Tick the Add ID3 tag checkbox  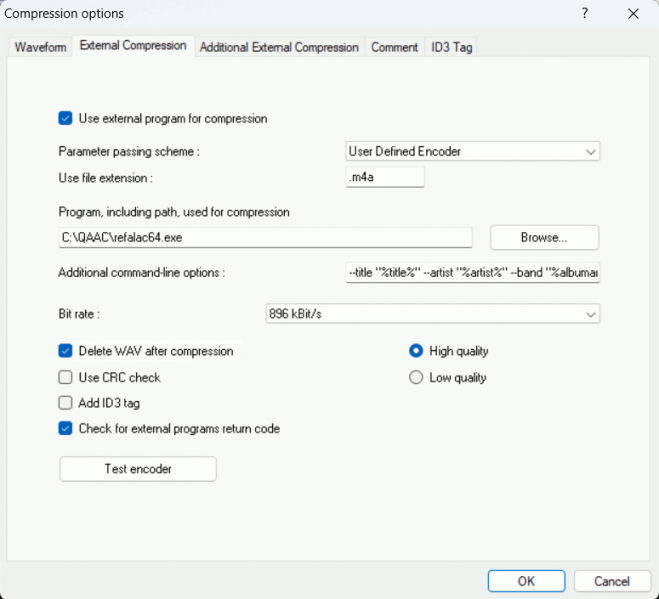tap(66, 403)
